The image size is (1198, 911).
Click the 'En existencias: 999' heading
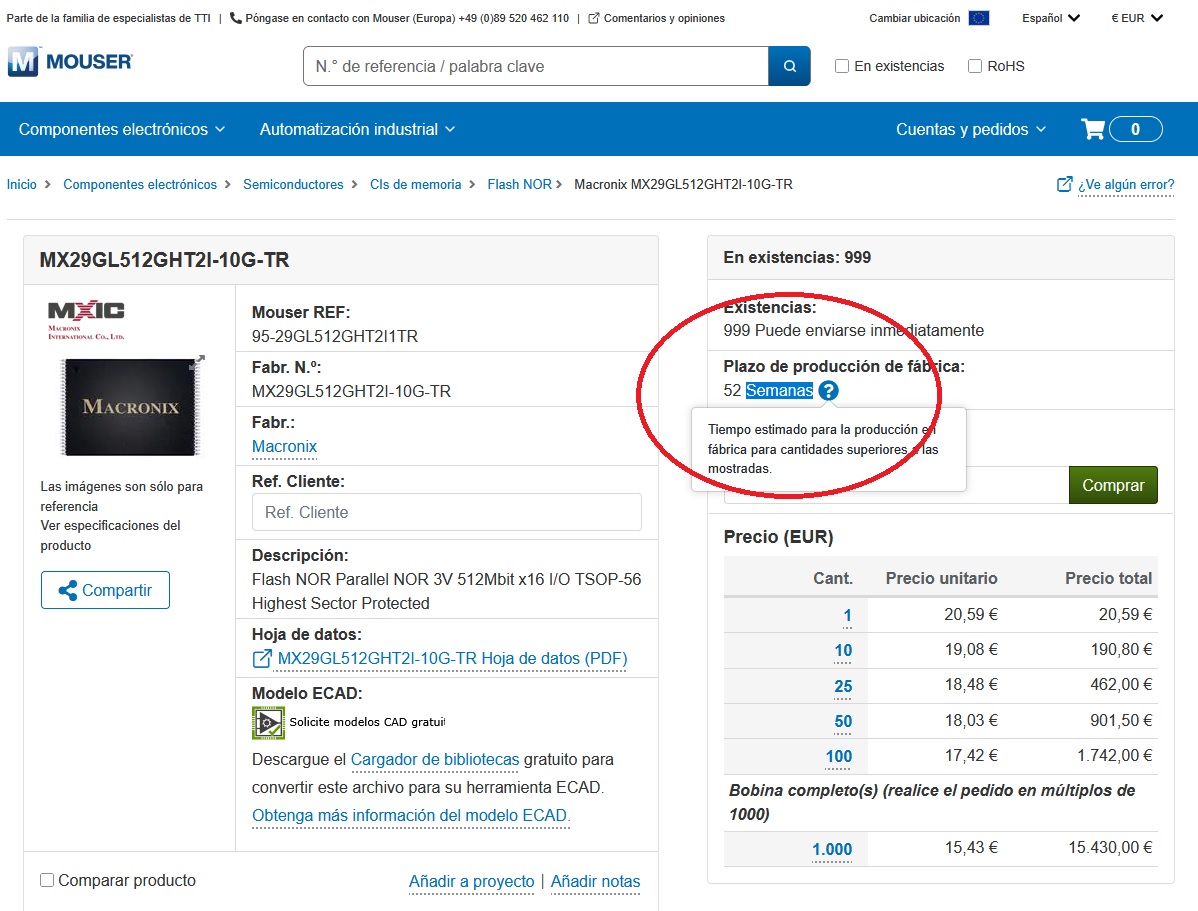click(797, 258)
